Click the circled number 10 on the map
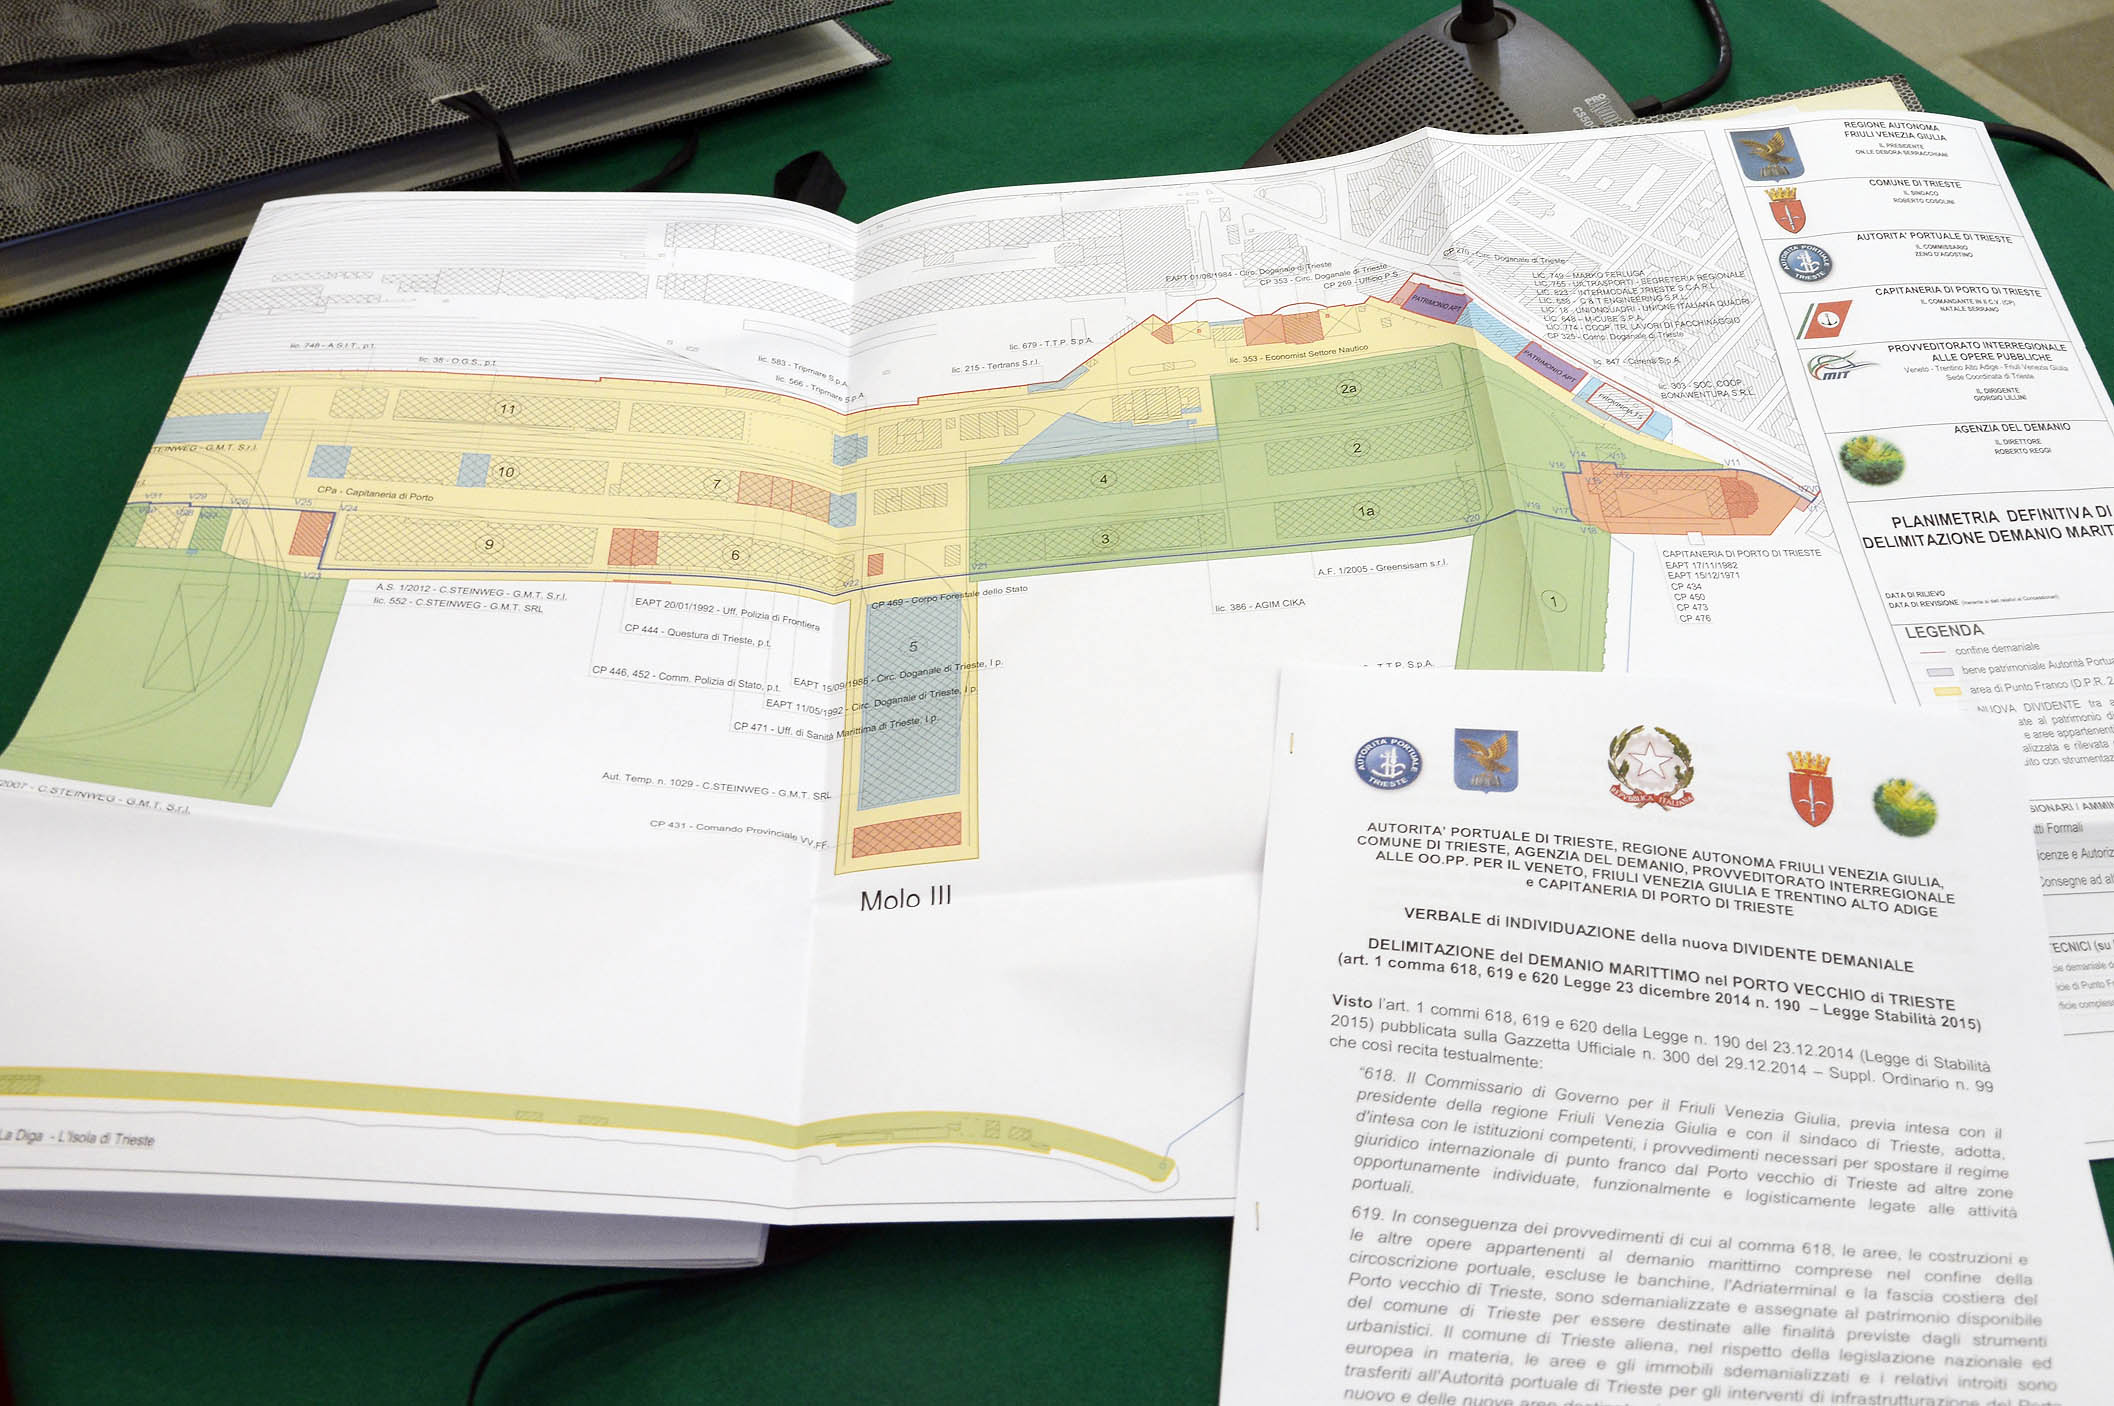The height and width of the screenshot is (1406, 2114). point(506,472)
